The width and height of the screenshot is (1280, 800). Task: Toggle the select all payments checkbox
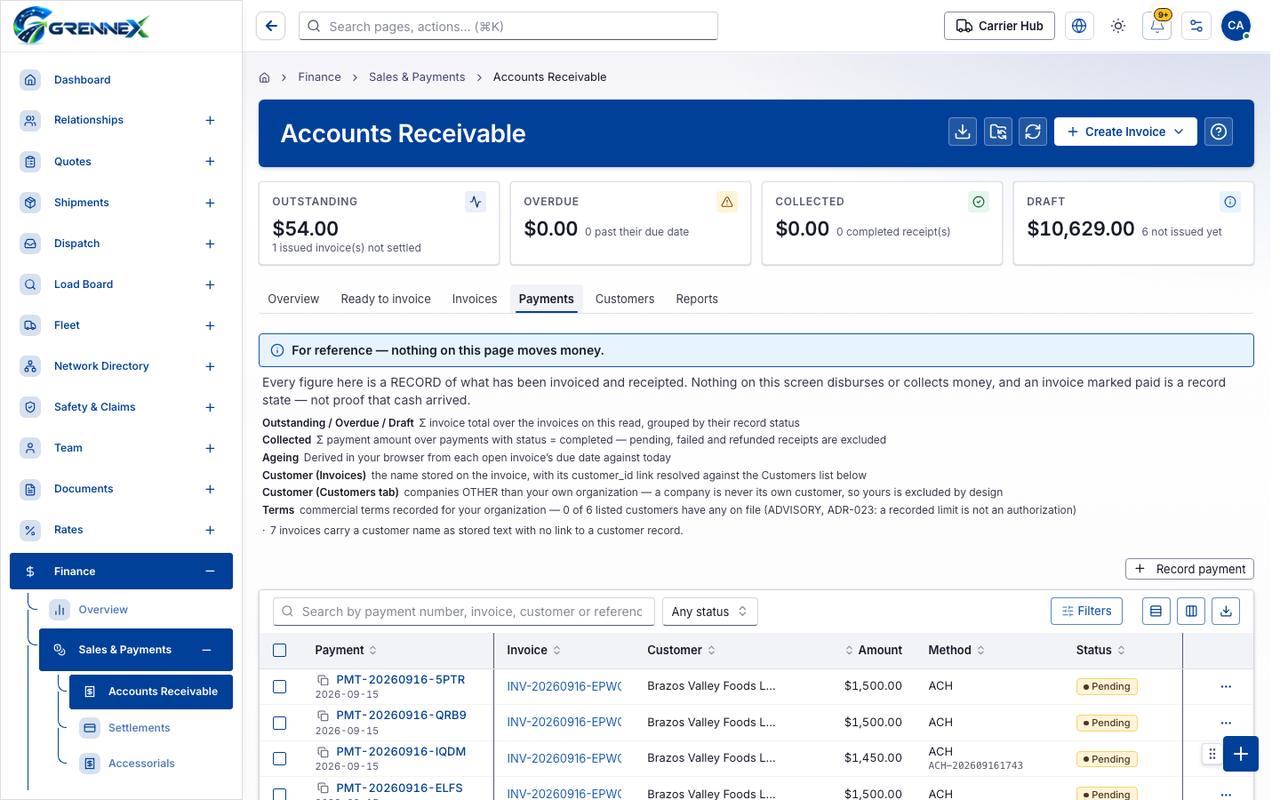pos(280,650)
